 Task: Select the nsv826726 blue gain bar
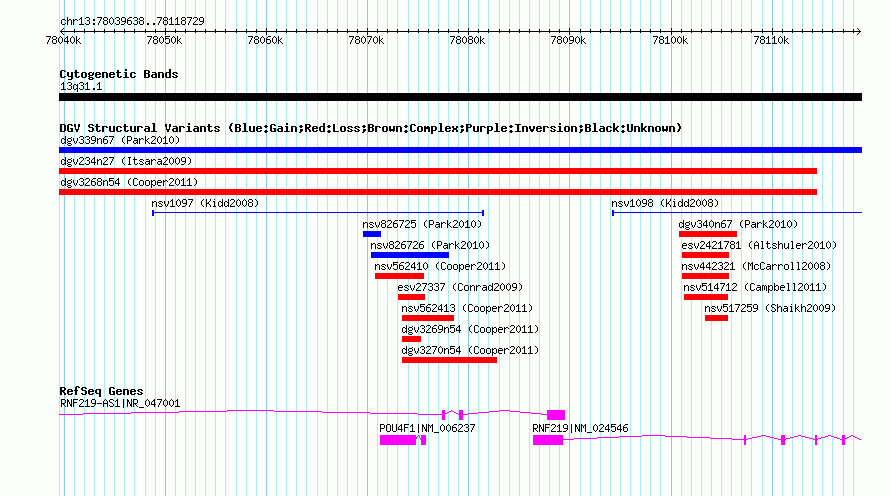tap(409, 255)
